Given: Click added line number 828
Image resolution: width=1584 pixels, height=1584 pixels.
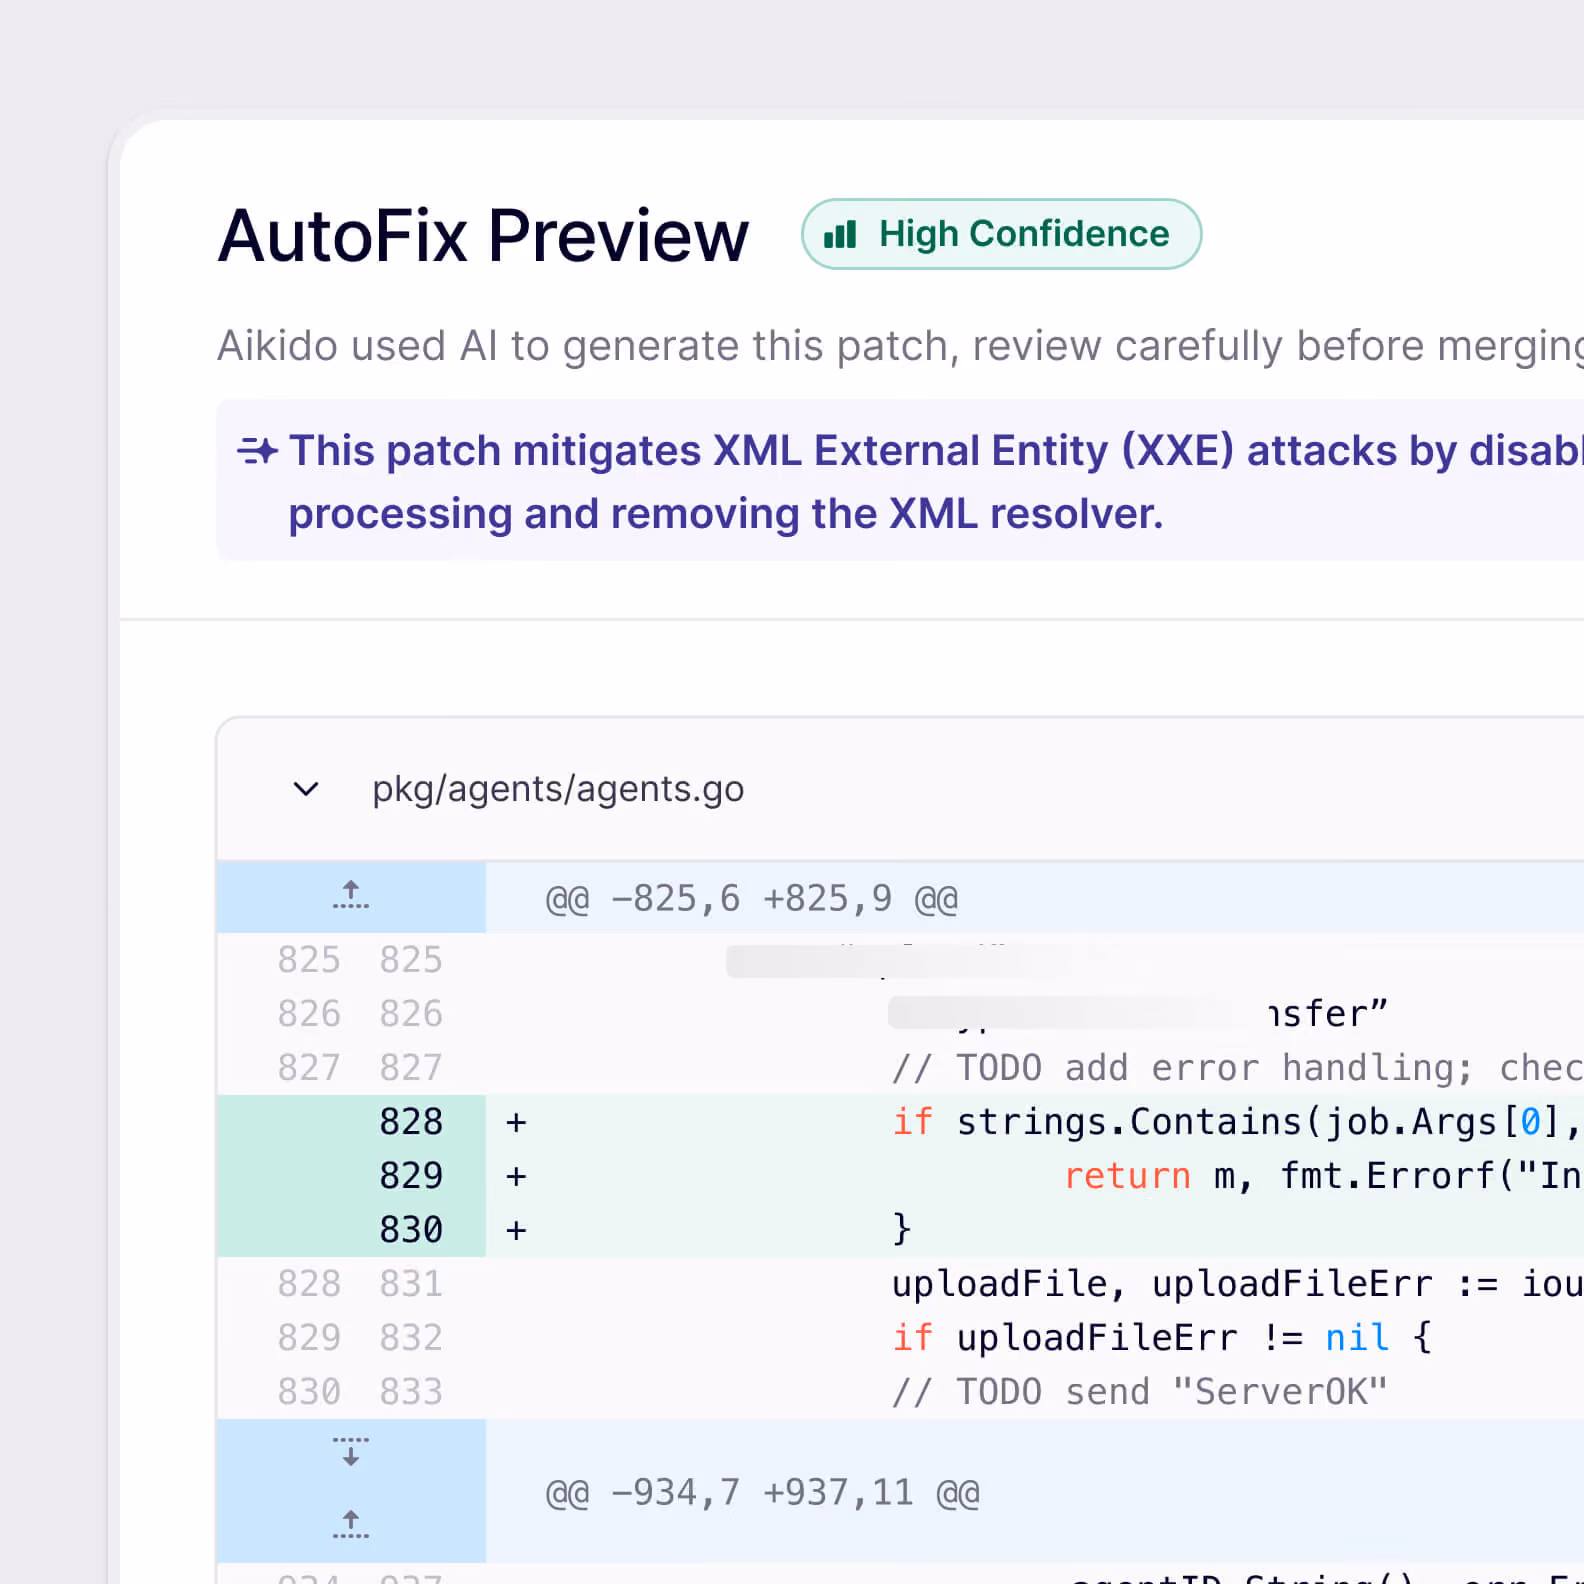Looking at the screenshot, I should click(x=411, y=1122).
